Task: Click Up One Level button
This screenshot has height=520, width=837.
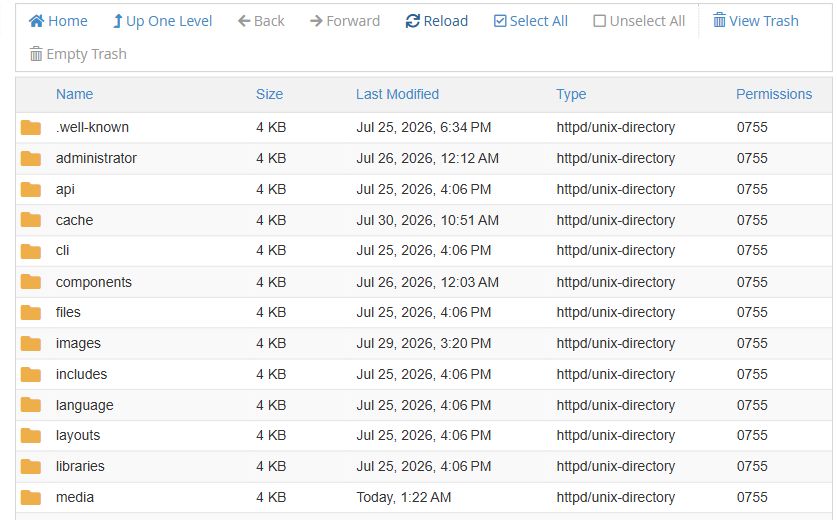Action: pyautogui.click(x=162, y=21)
